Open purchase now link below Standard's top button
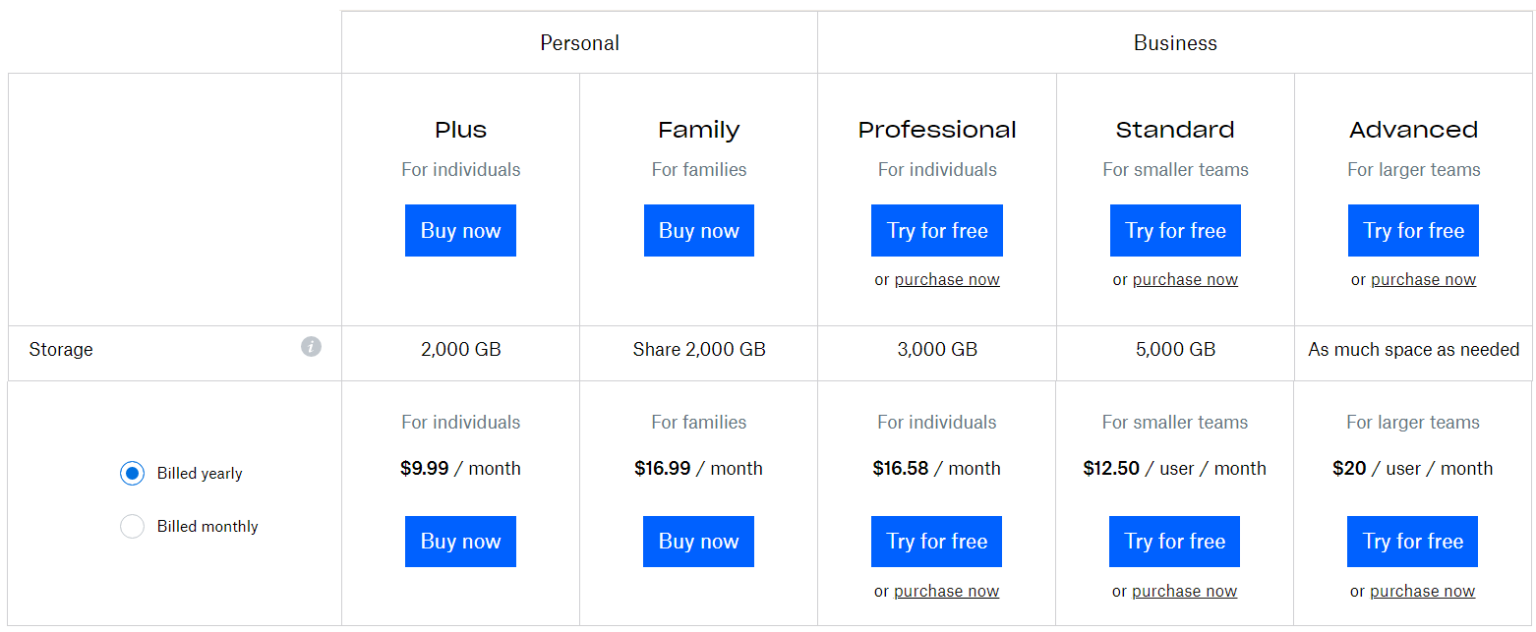This screenshot has height=632, width=1536. coord(1184,279)
